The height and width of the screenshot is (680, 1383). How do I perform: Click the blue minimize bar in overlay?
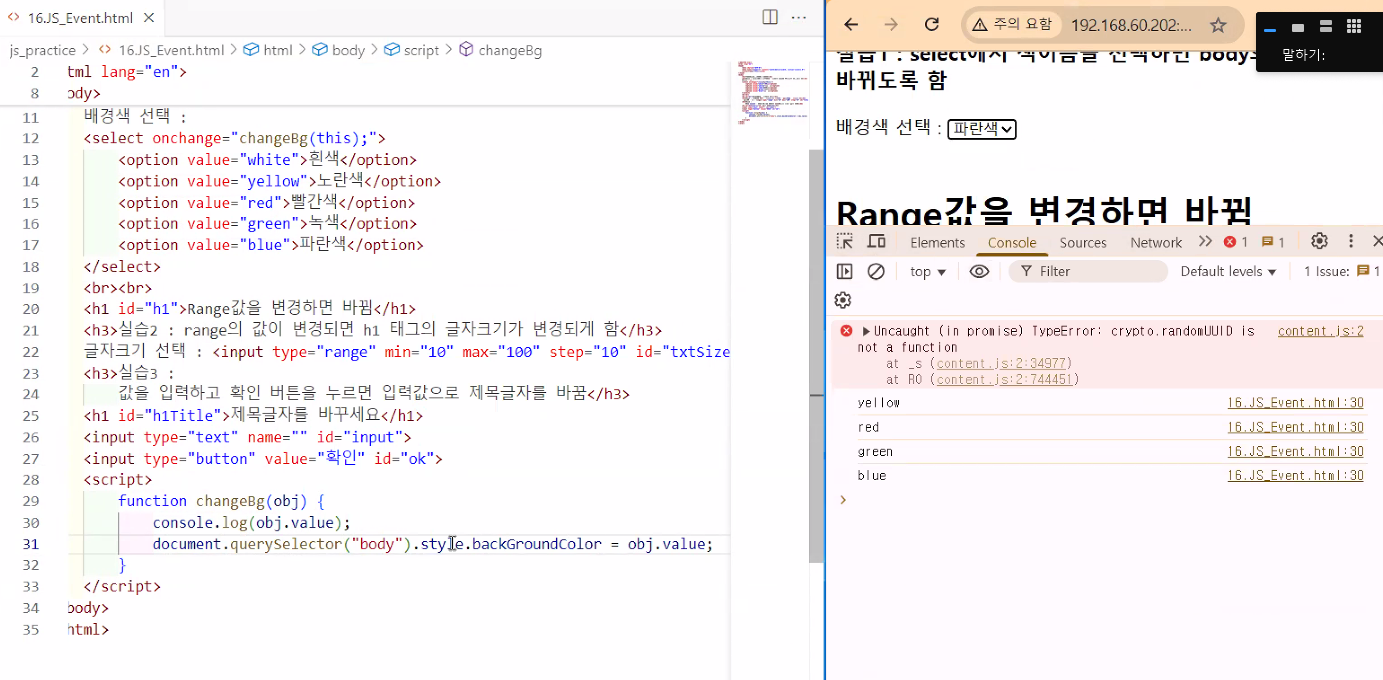click(x=1270, y=30)
